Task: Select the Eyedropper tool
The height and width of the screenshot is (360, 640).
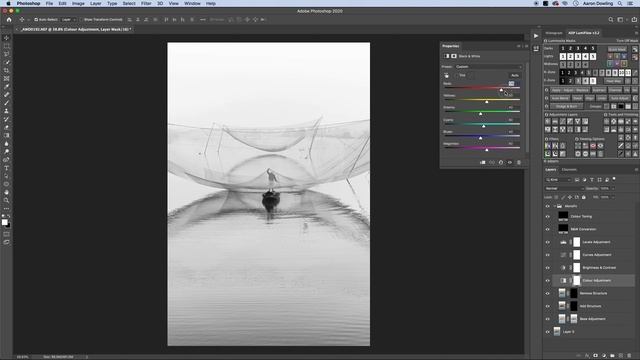Action: point(6,87)
